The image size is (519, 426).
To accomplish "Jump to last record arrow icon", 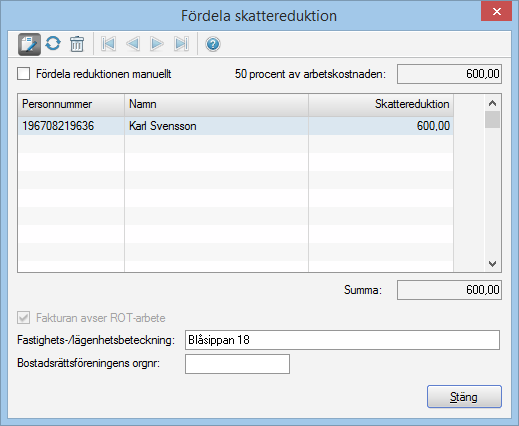I will (x=181, y=44).
